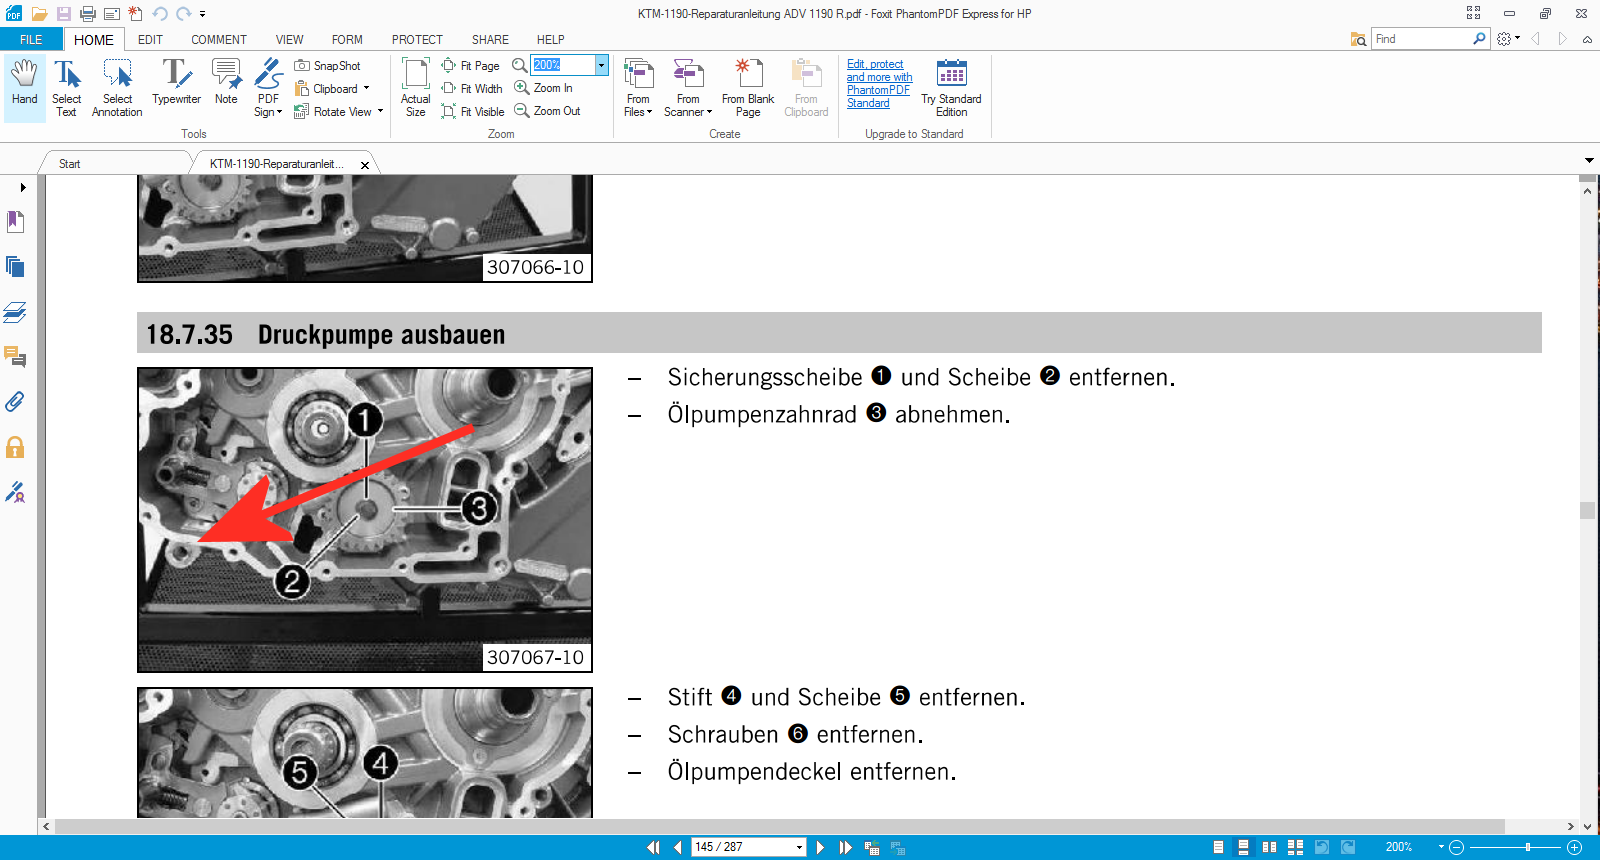Screen dimensions: 1600x860
Task: Expand the page number dropdown
Action: 799,847
